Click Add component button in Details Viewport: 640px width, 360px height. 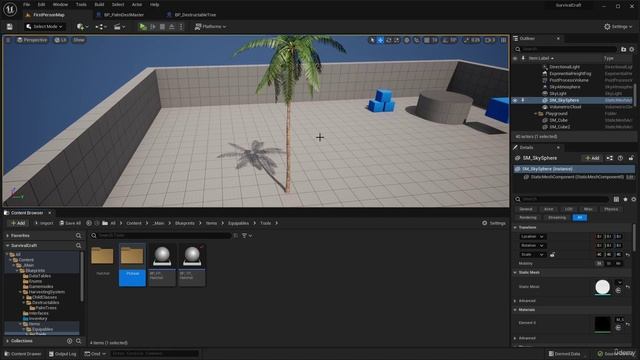pos(592,158)
